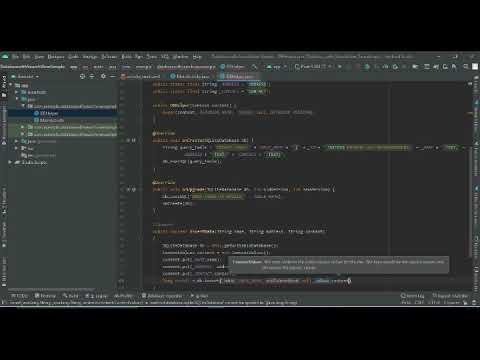This screenshot has height=360, width=480.
Task: Open the Pixel device selector dropdown
Action: (x=313, y=67)
